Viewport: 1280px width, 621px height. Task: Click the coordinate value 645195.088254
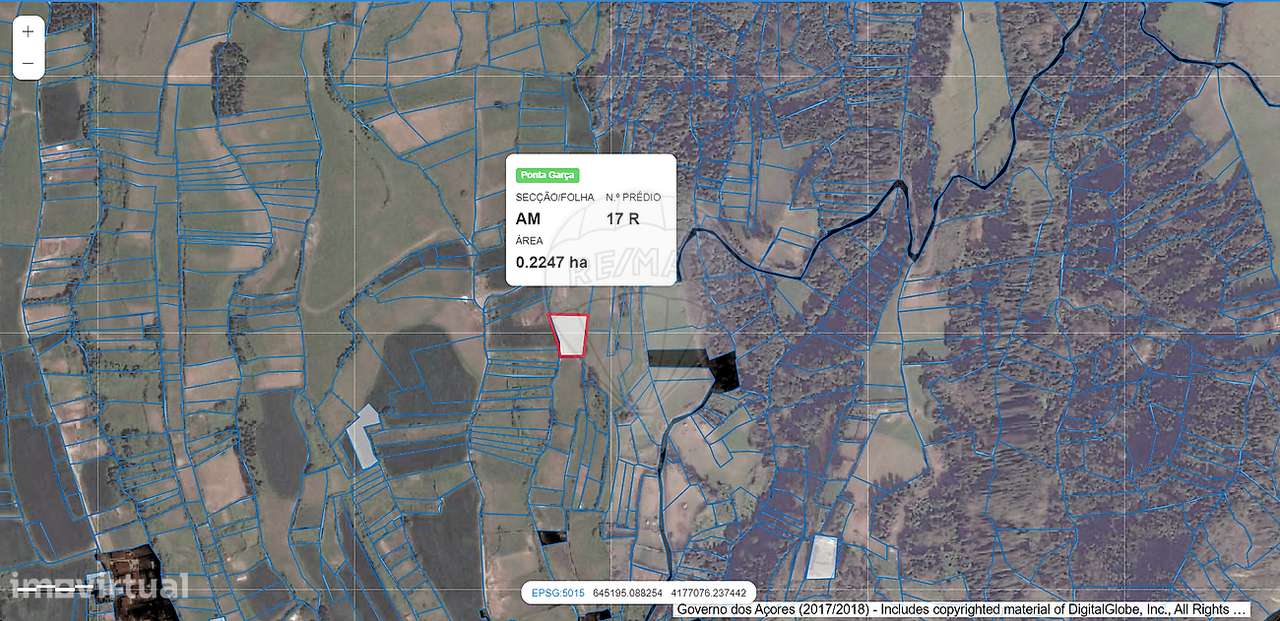[x=628, y=593]
